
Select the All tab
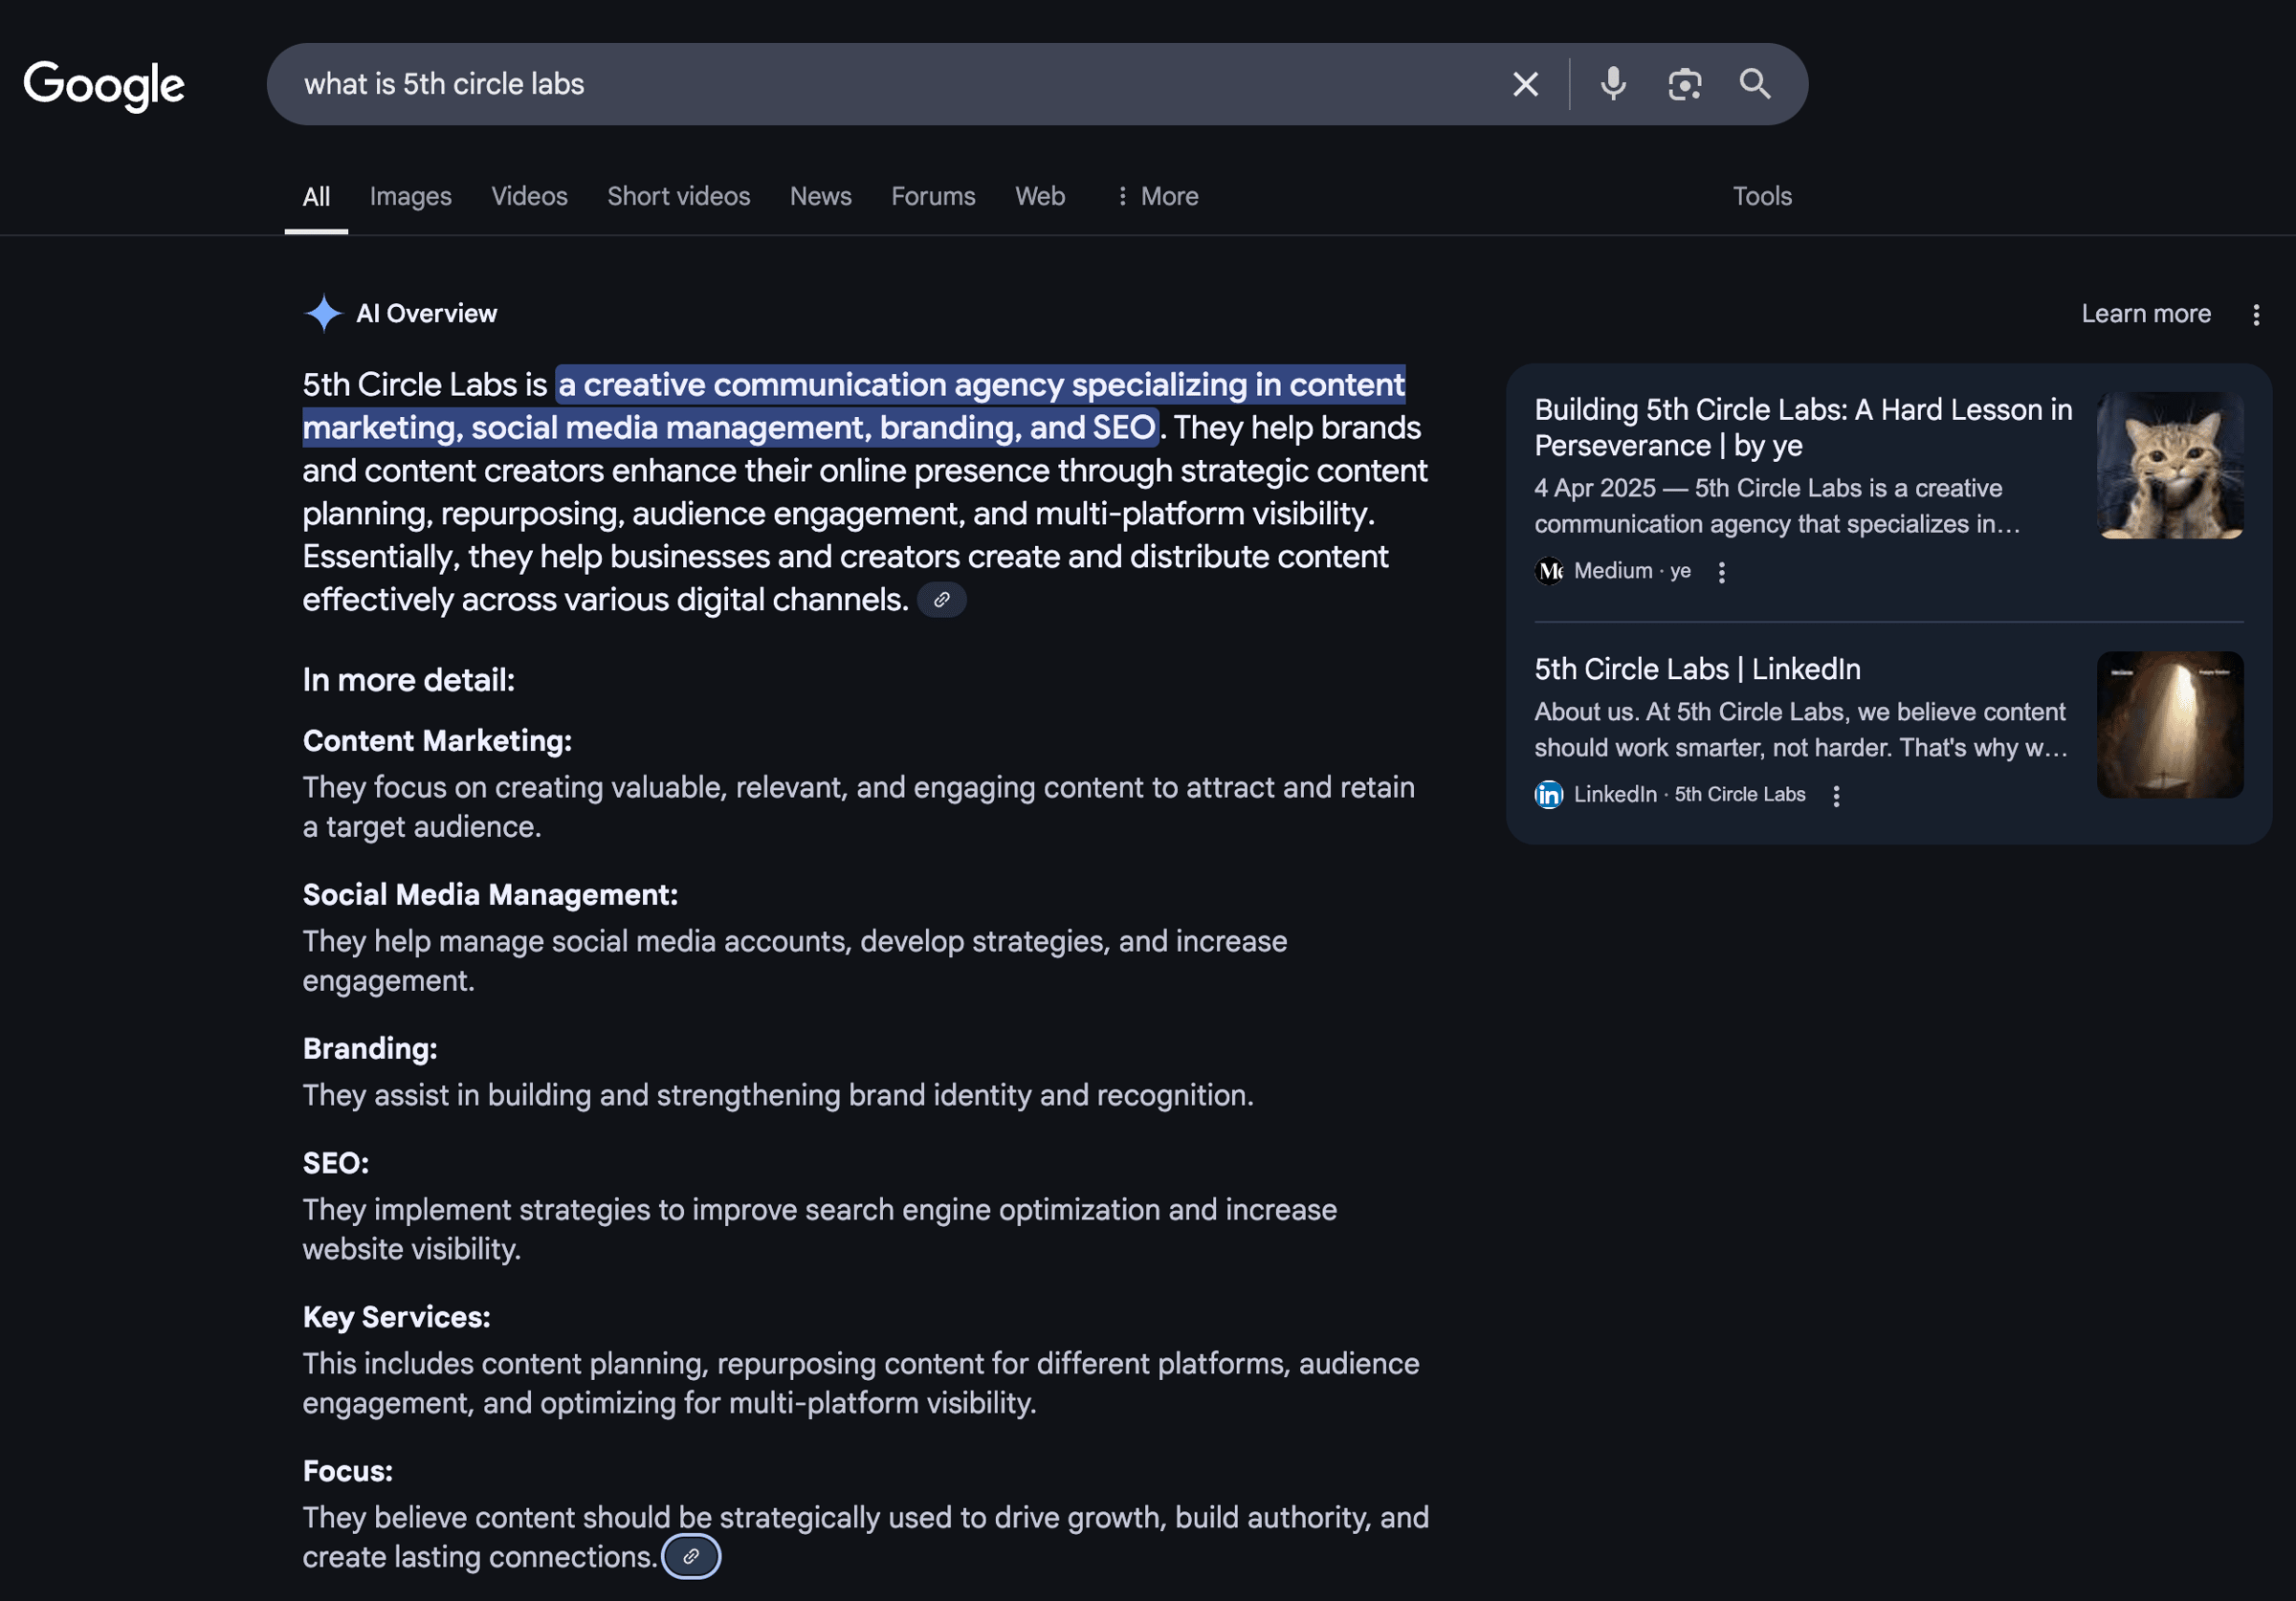coord(316,197)
